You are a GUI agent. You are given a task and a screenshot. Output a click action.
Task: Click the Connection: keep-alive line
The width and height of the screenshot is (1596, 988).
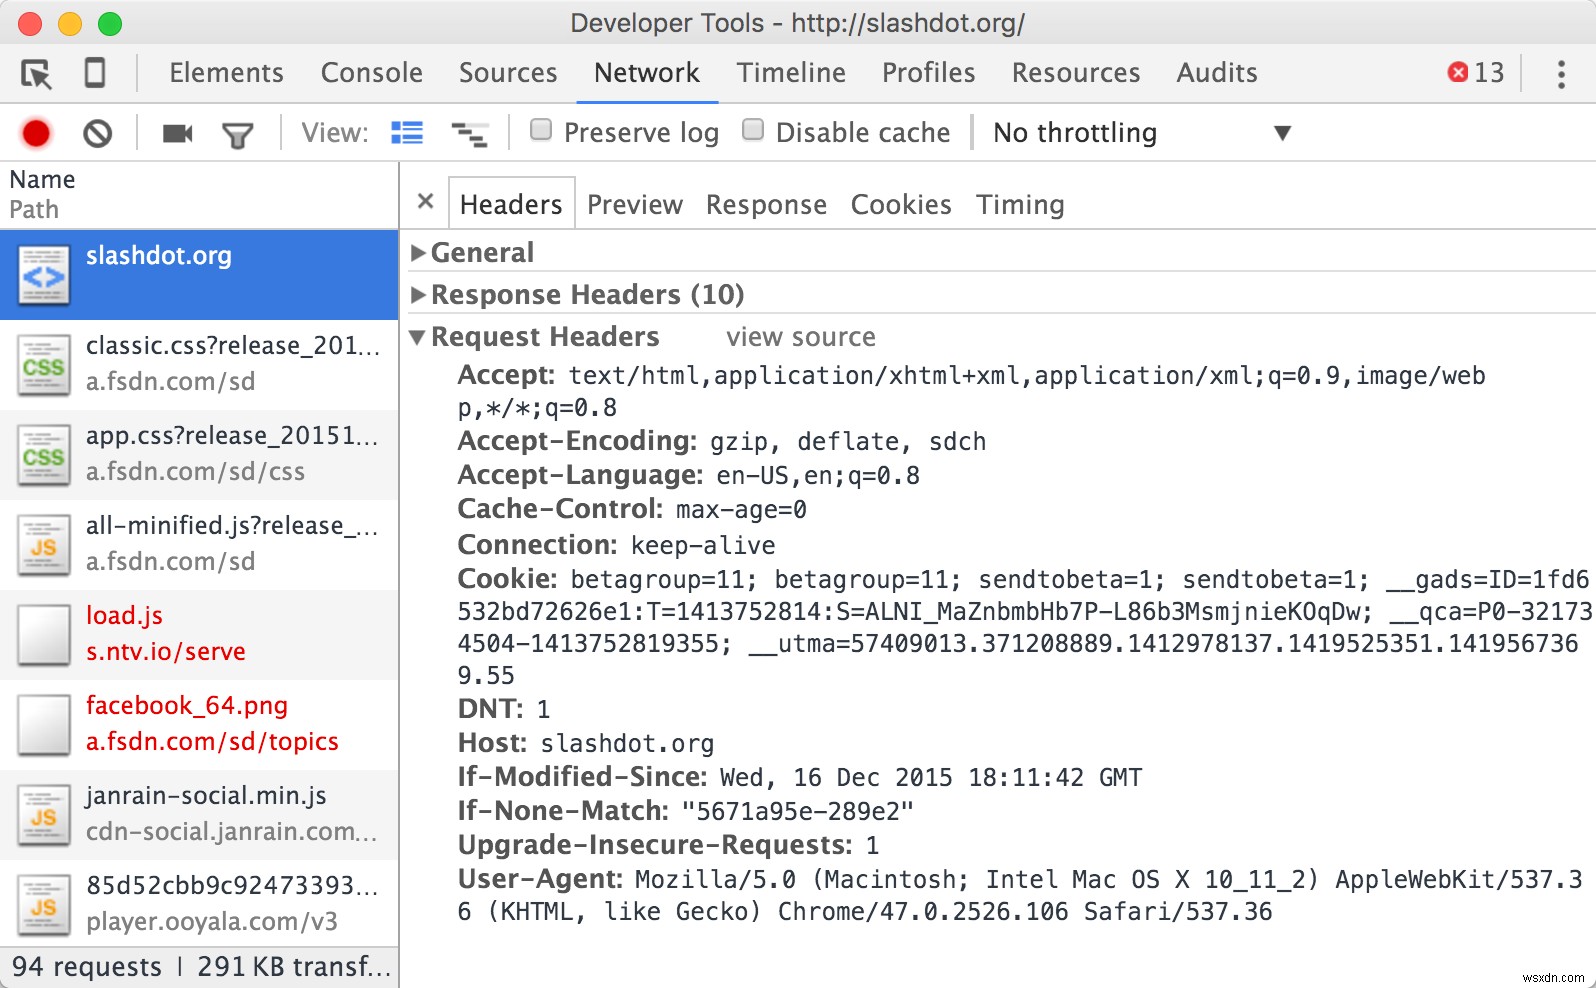pos(616,545)
